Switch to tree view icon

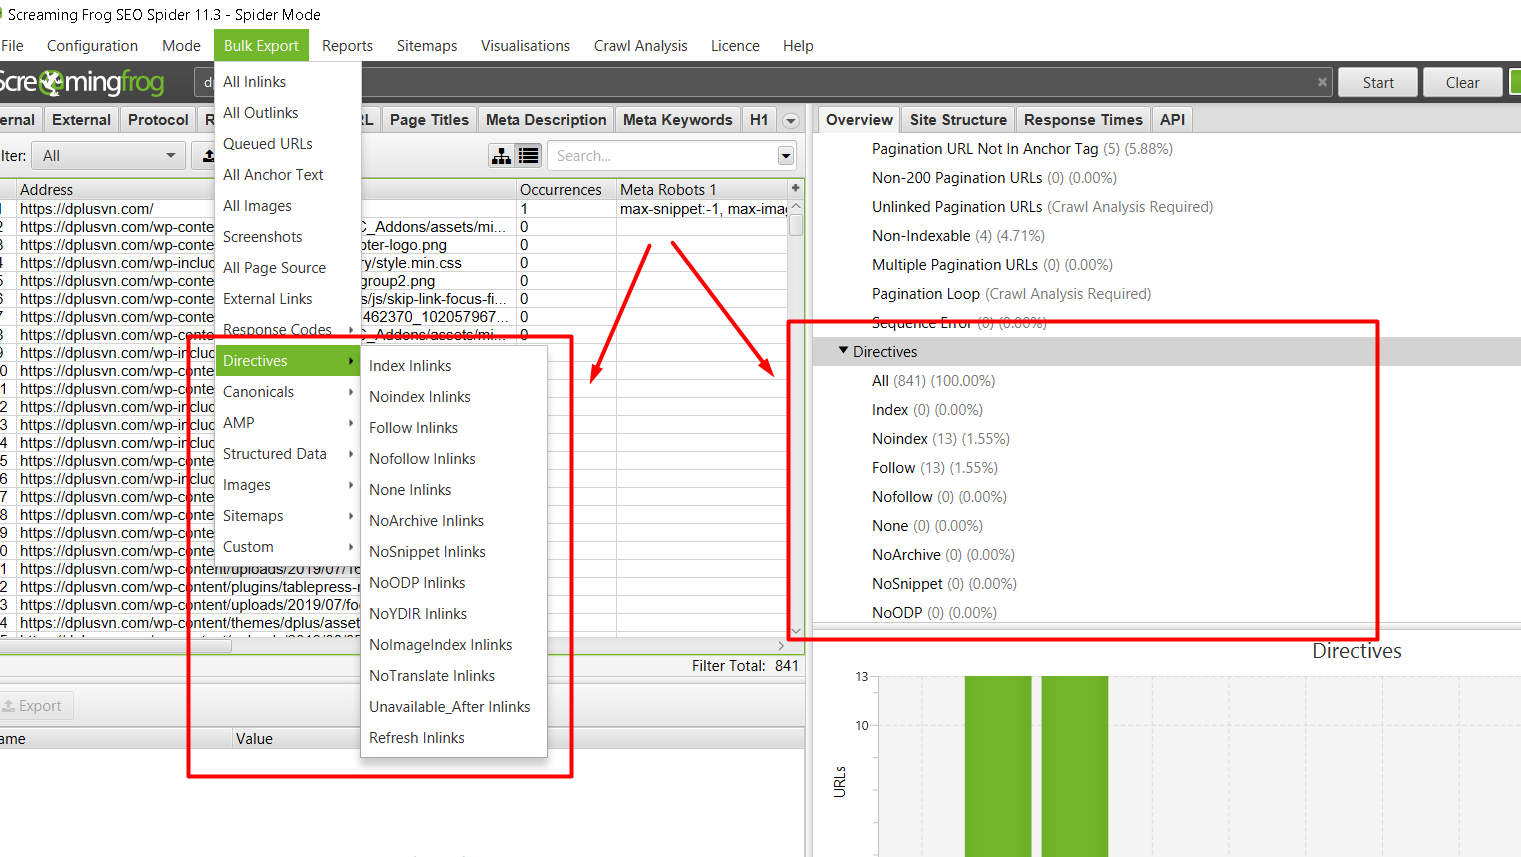[502, 156]
